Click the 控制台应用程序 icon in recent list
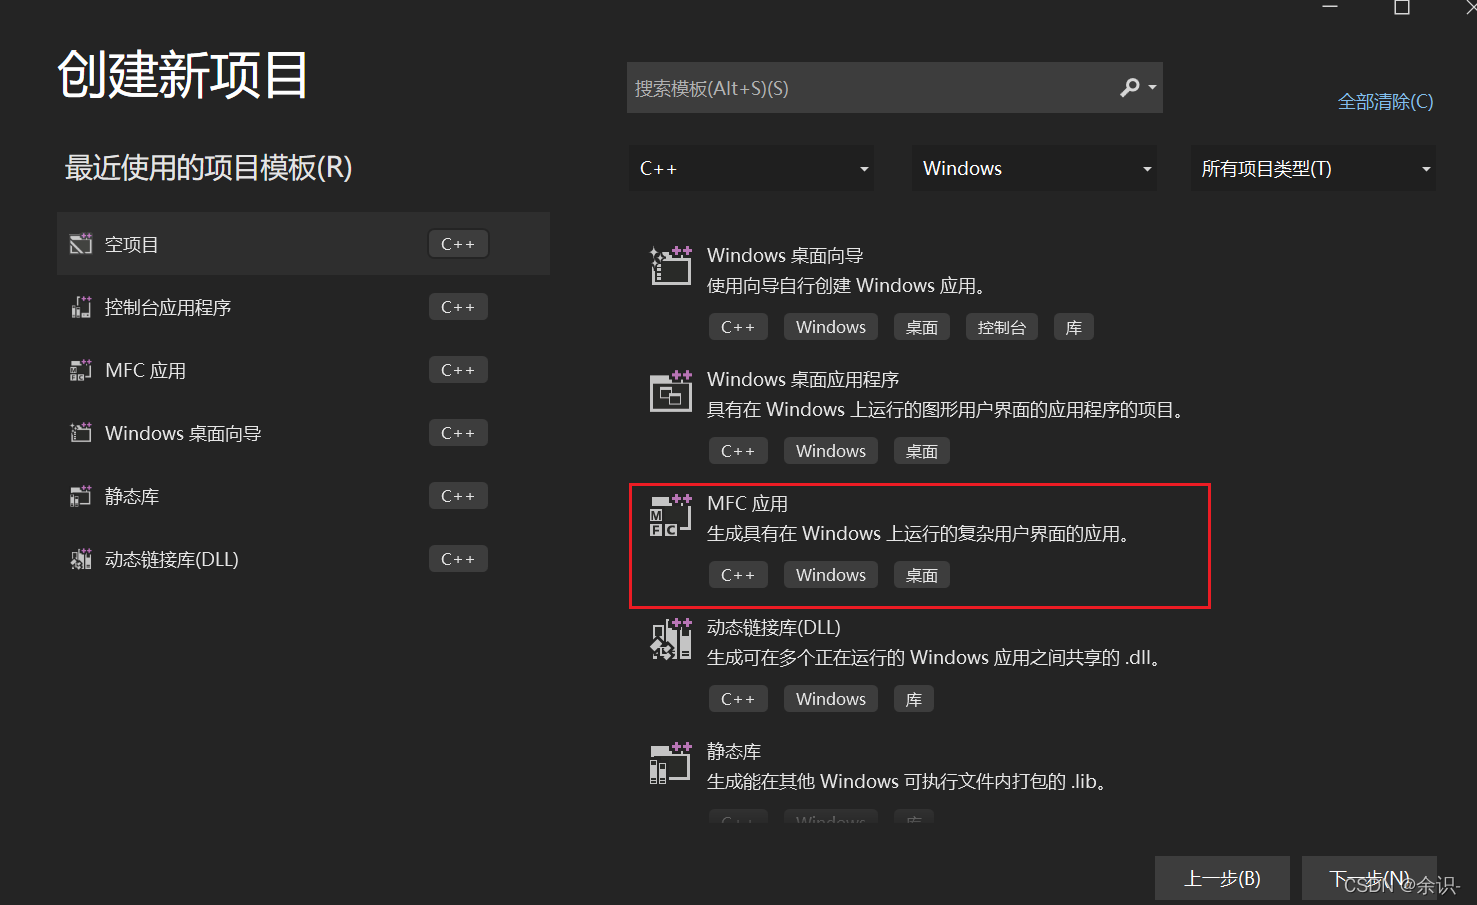The width and height of the screenshot is (1477, 905). point(81,307)
